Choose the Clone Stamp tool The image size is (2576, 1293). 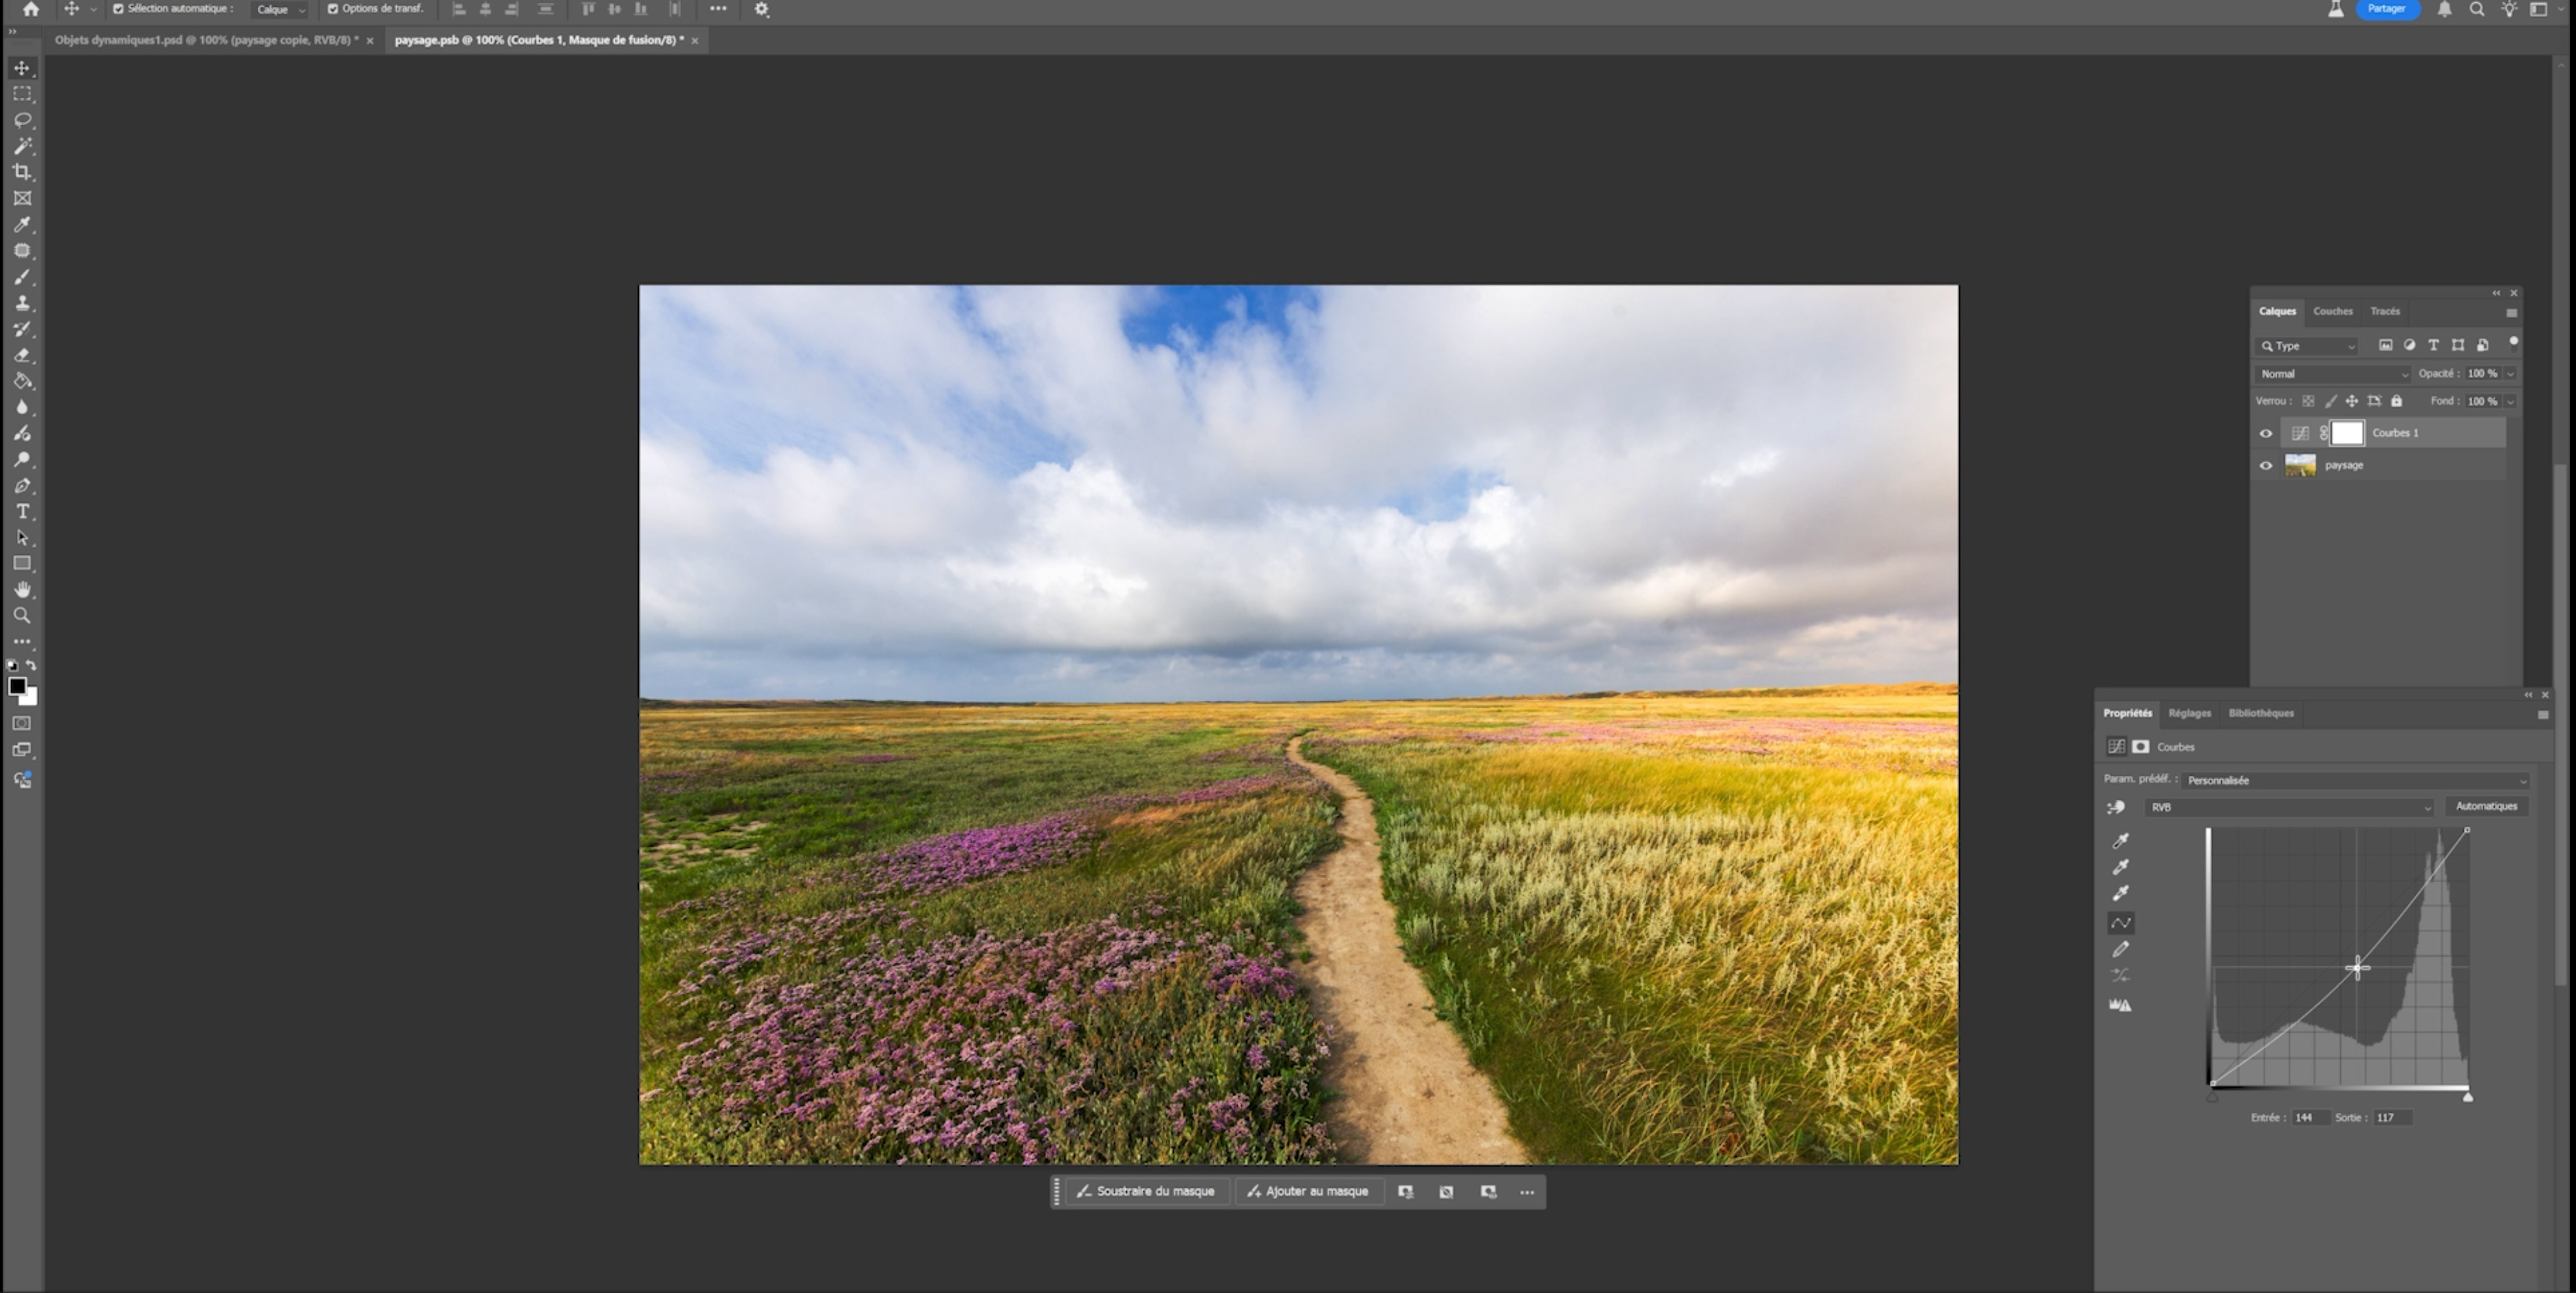(22, 303)
